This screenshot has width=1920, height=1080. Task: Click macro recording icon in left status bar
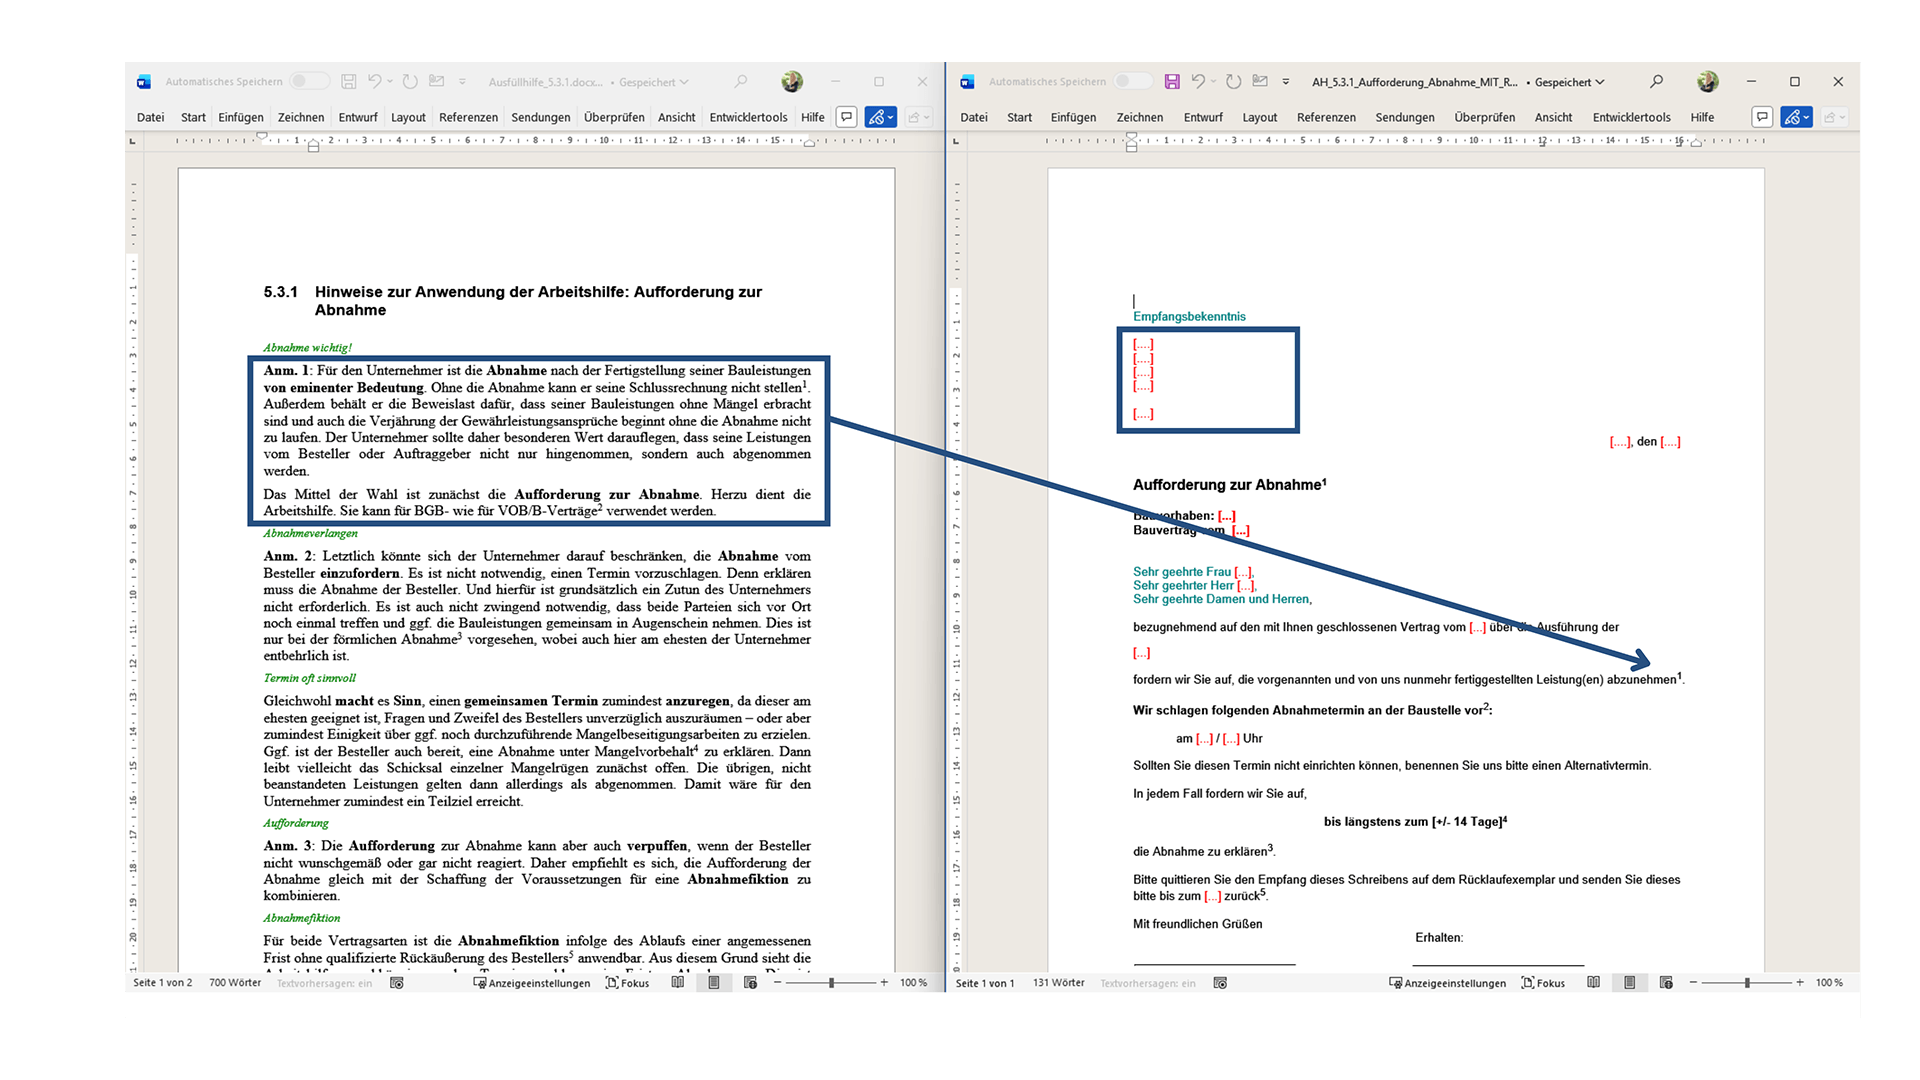click(x=397, y=983)
